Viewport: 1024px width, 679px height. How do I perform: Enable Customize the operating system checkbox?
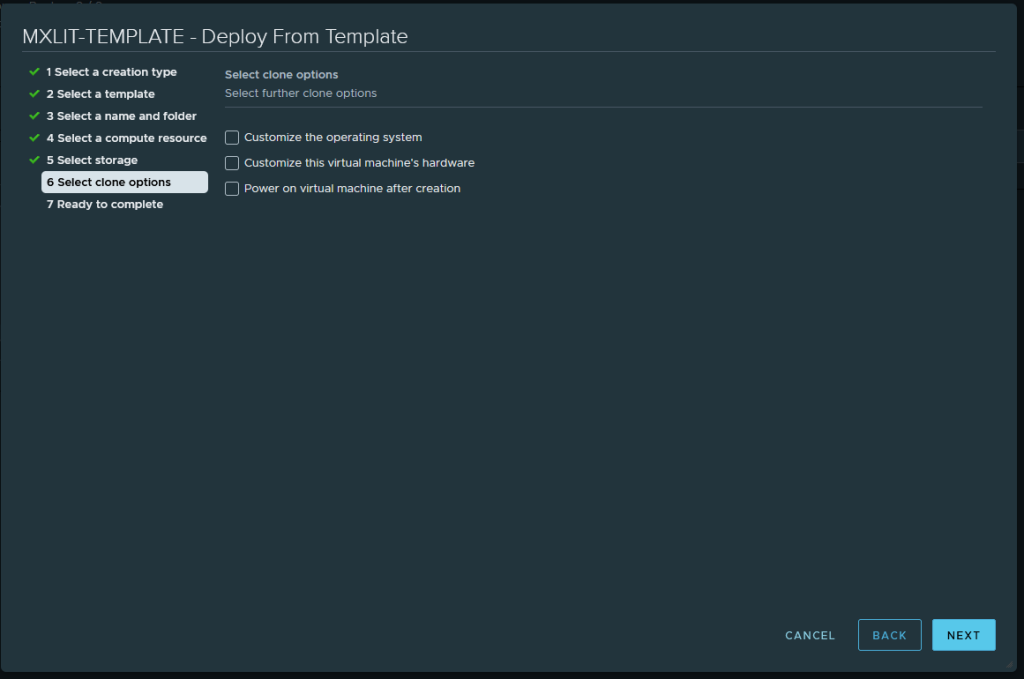point(232,137)
